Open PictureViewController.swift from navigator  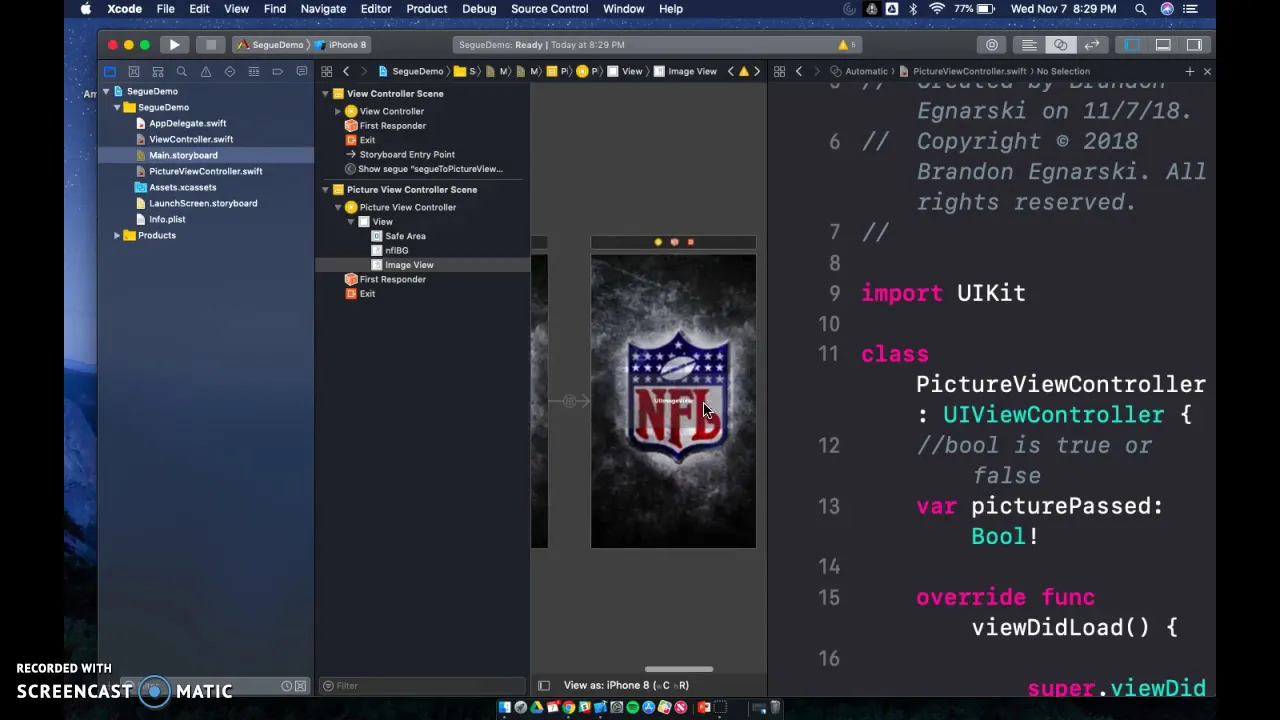[205, 171]
